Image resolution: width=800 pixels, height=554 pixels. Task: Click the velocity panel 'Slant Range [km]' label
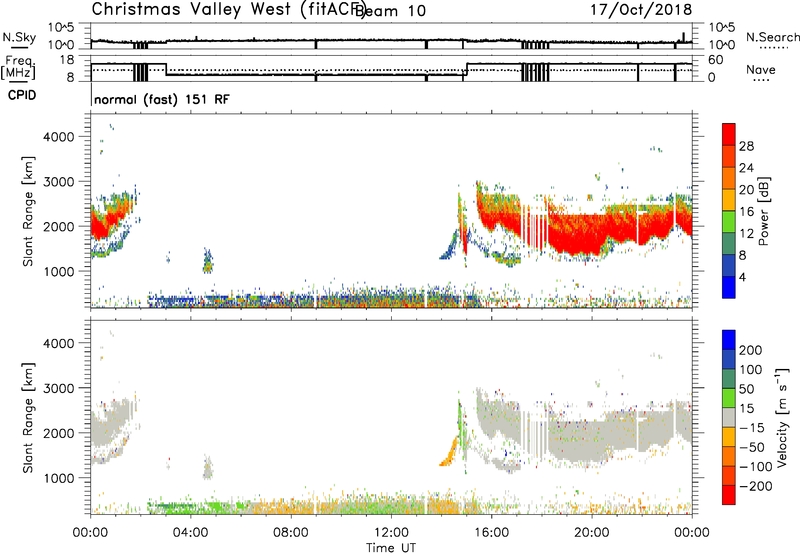pos(28,418)
